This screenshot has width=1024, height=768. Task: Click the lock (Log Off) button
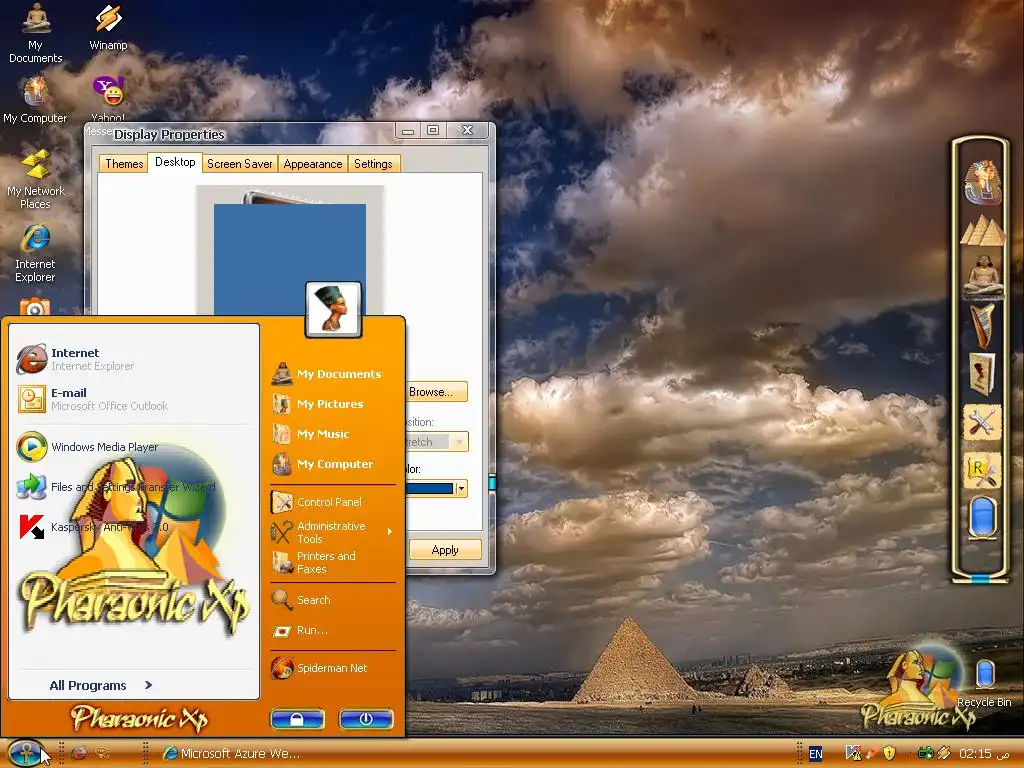click(x=297, y=719)
